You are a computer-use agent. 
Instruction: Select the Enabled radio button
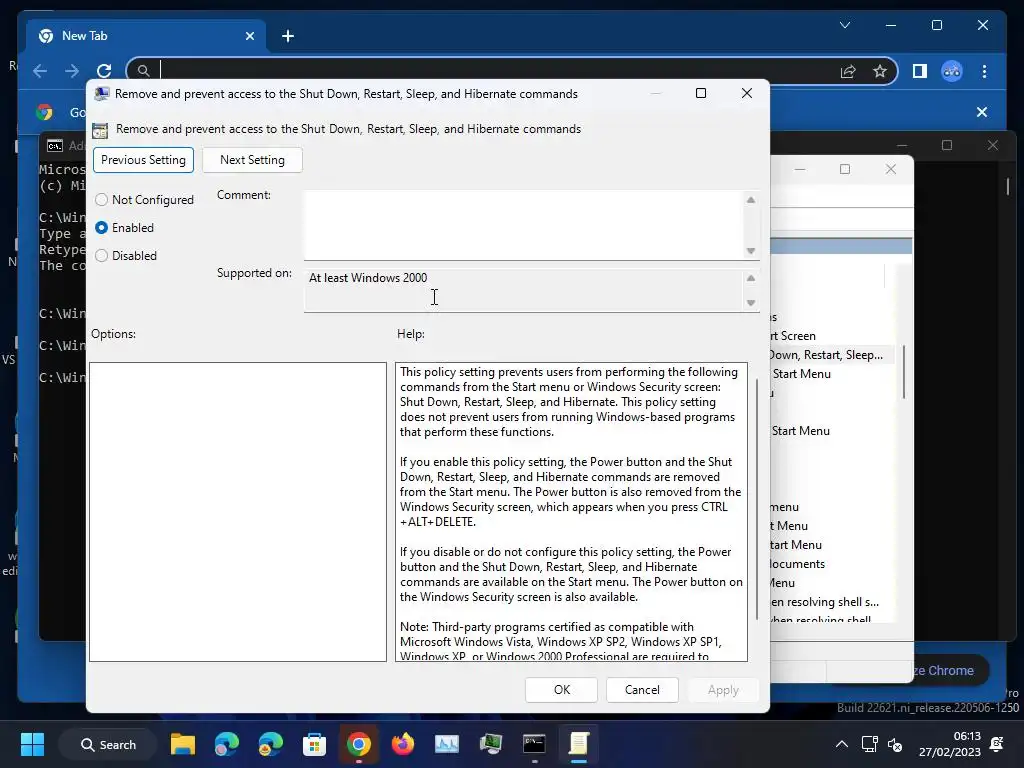pos(101,228)
